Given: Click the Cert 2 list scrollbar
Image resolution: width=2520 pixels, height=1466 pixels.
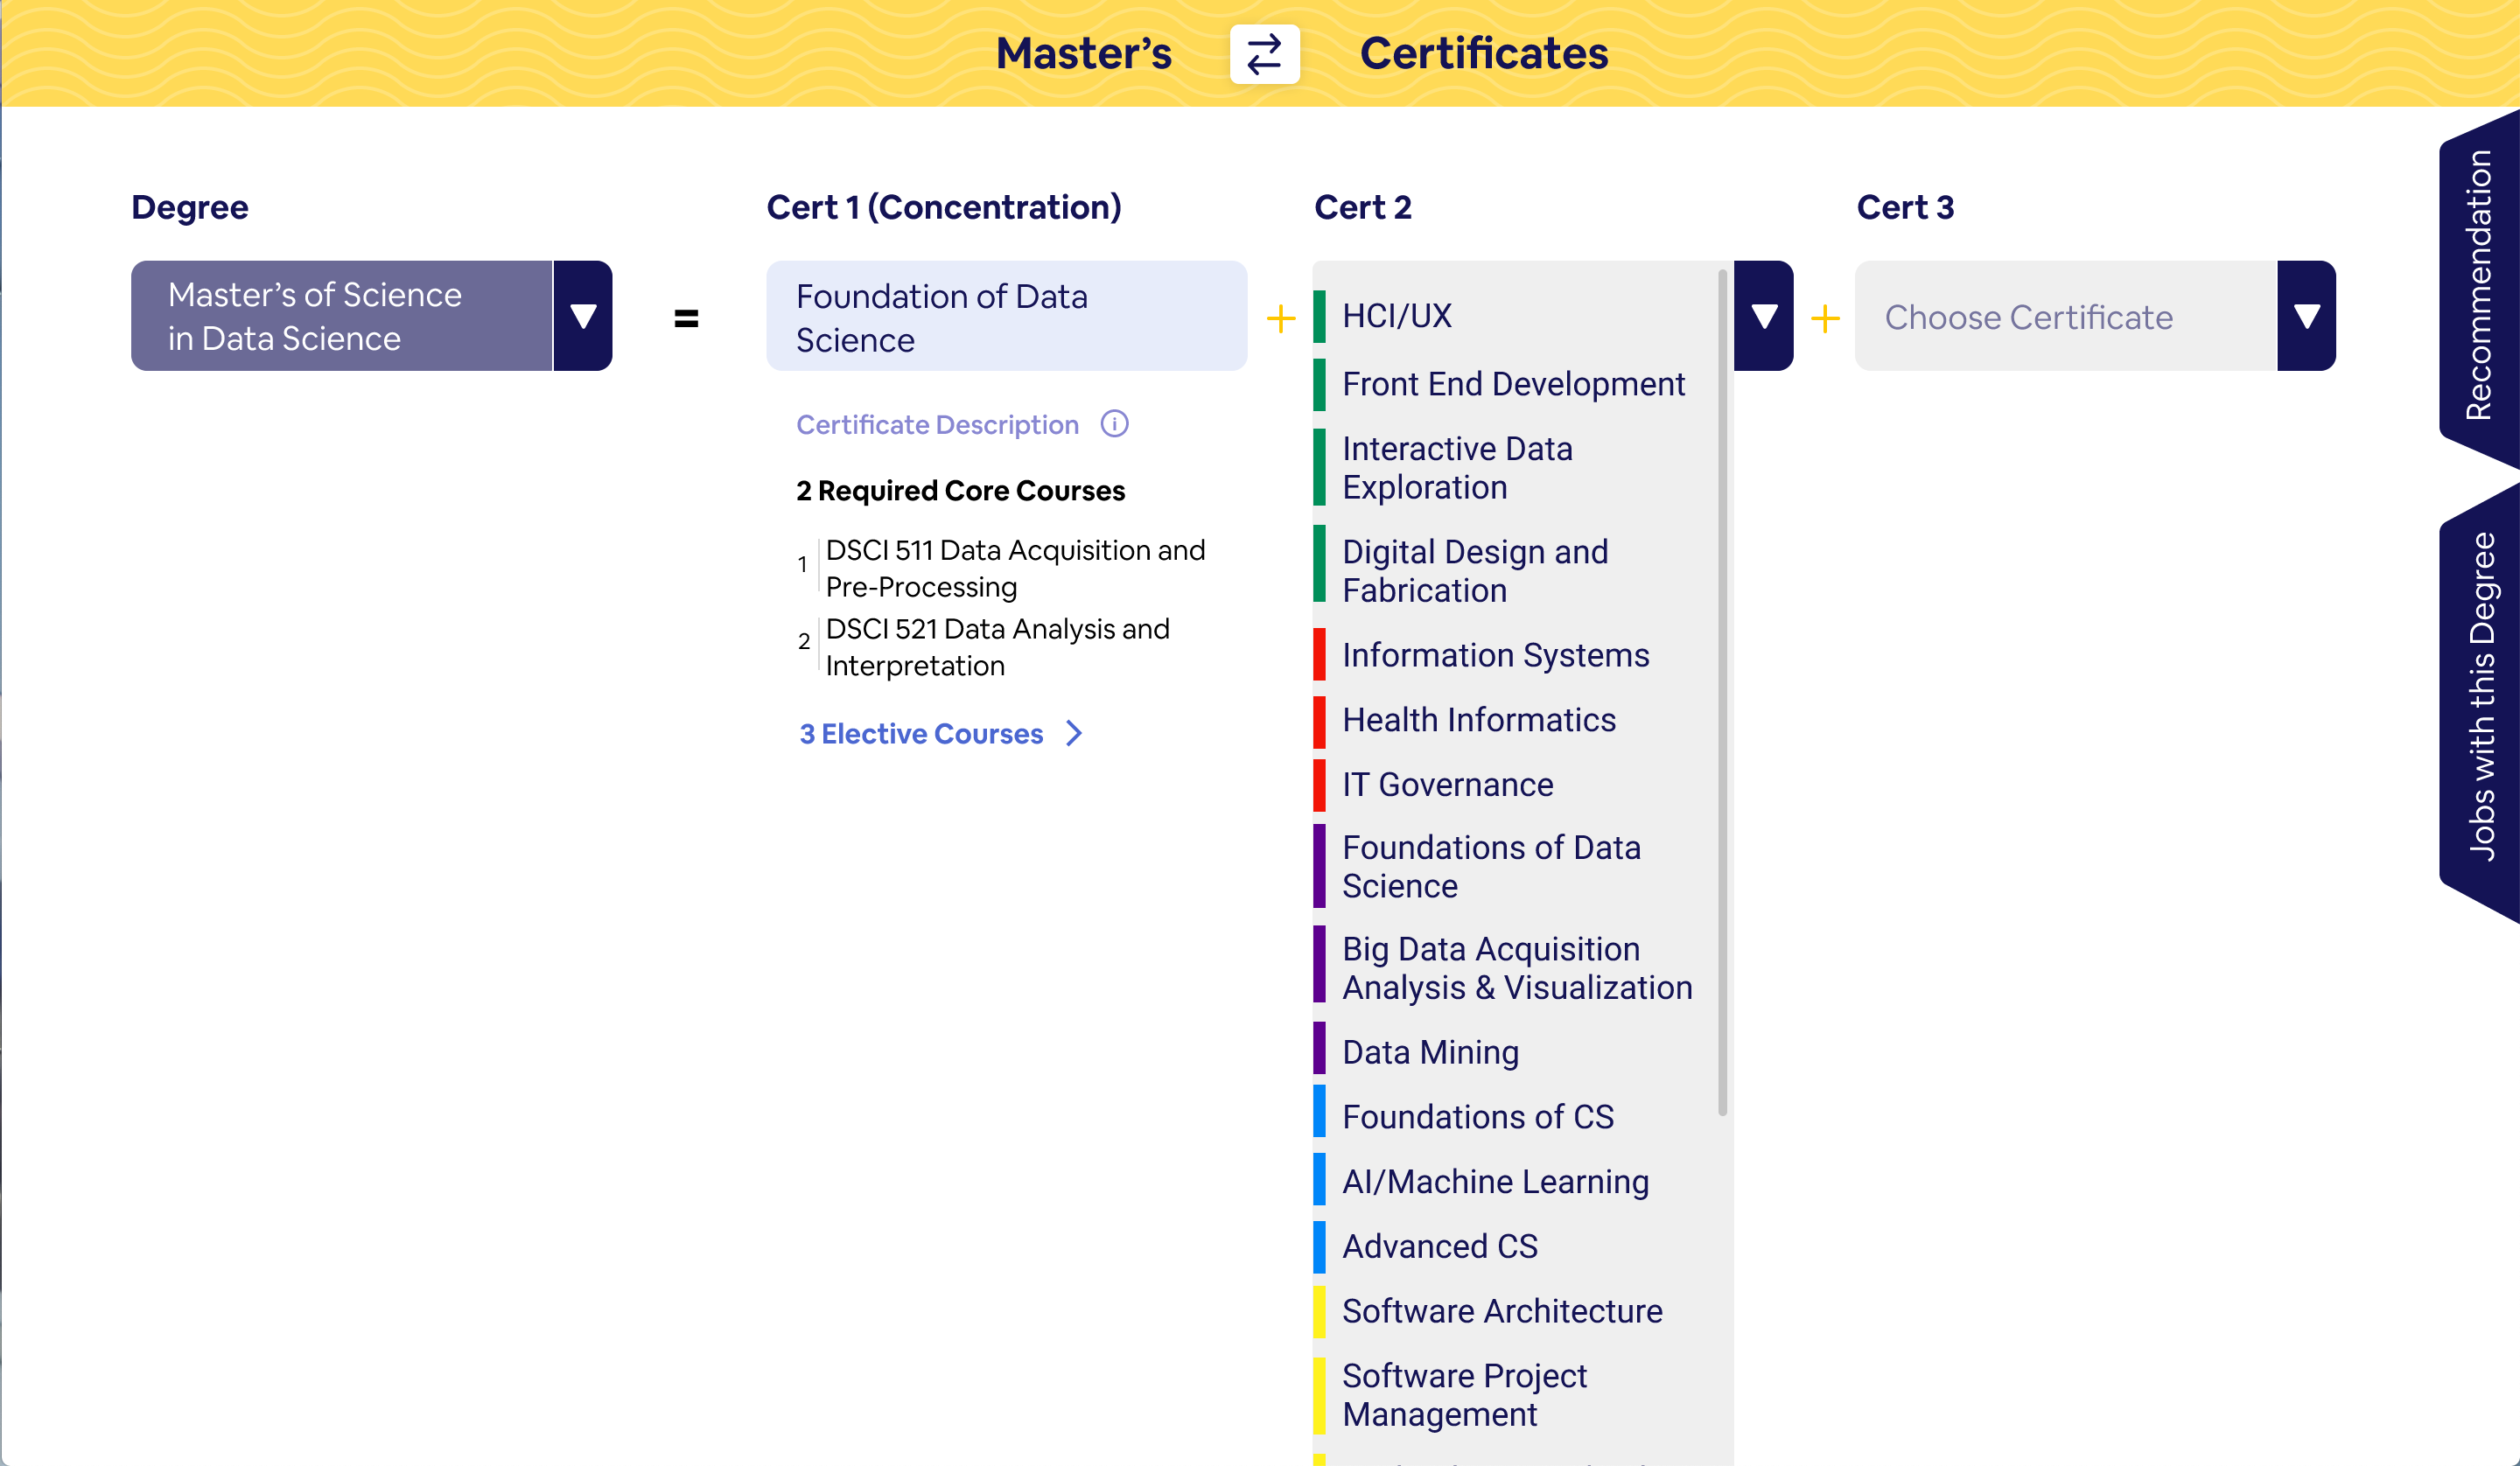Looking at the screenshot, I should click(1722, 690).
